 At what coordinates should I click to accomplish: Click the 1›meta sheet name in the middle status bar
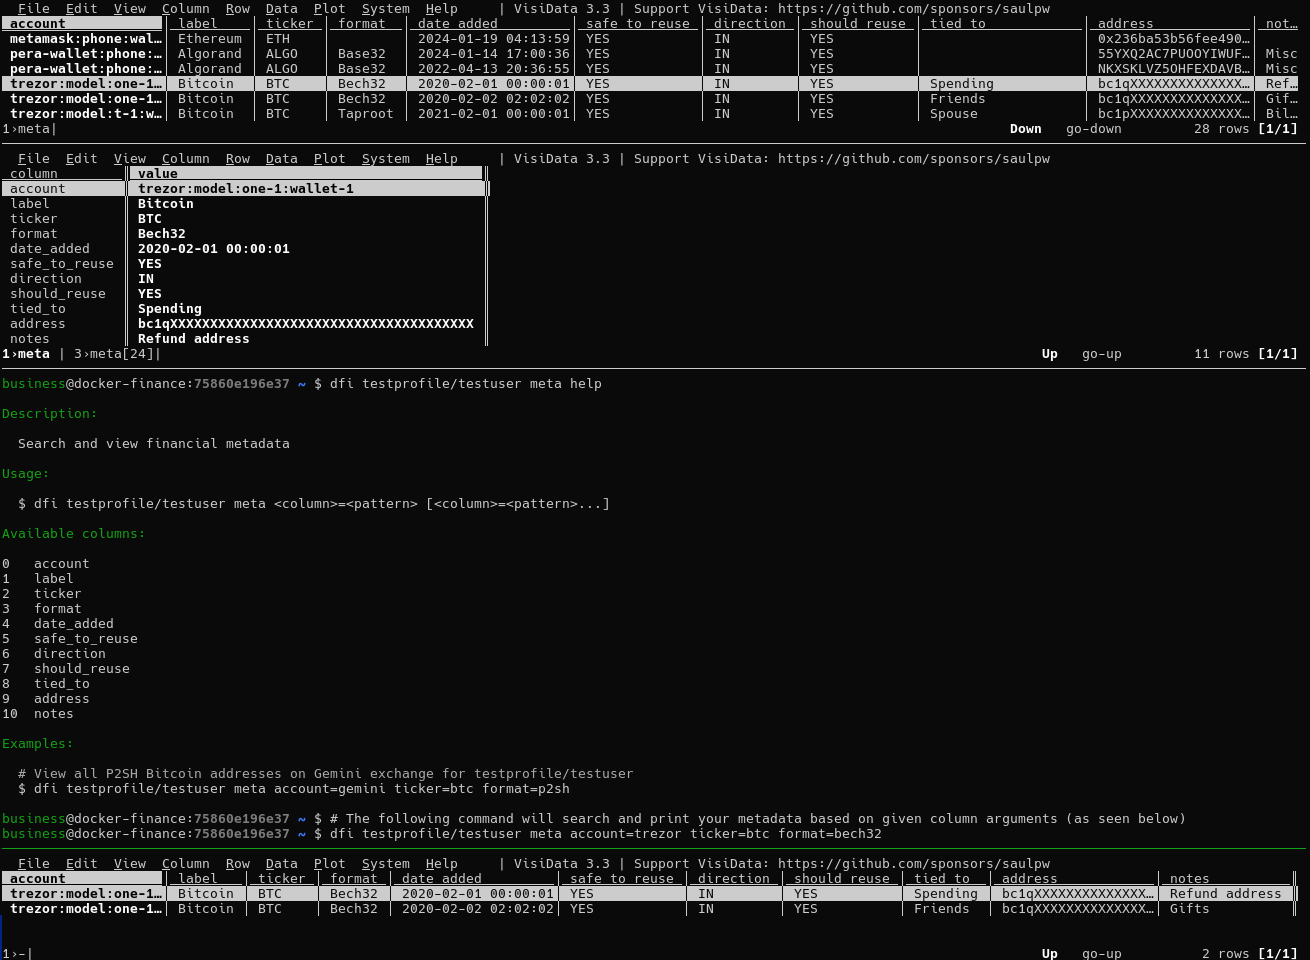point(26,353)
